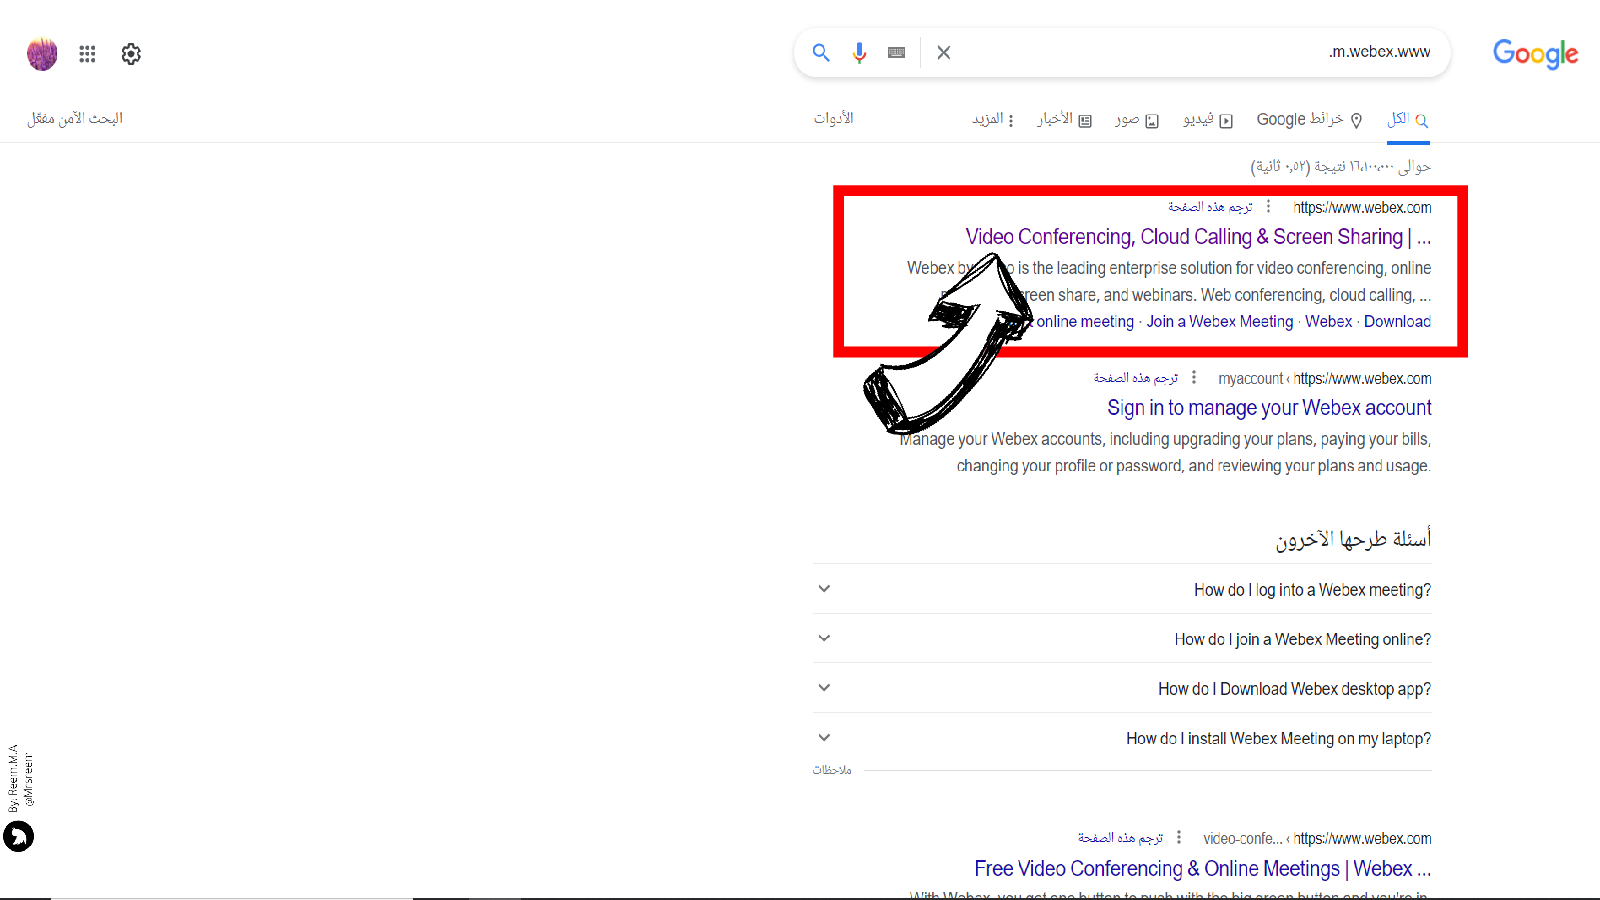
Task: Clear the search box with X
Action: [943, 53]
